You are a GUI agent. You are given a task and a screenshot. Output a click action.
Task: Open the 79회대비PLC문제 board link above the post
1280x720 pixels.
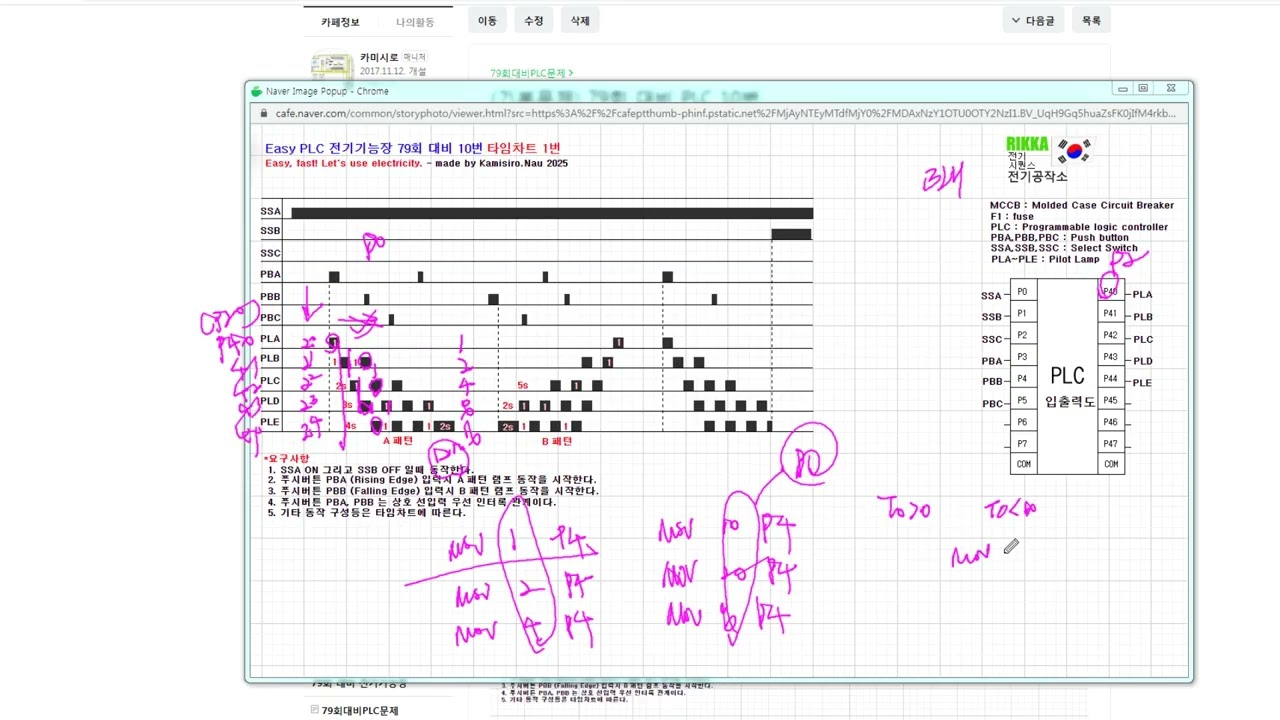531,73
